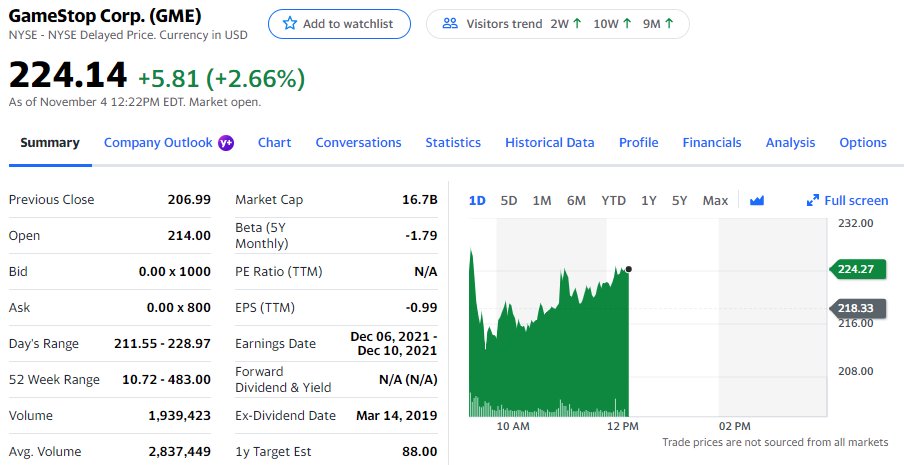Image resolution: width=904 pixels, height=465 pixels.
Task: Open the Historical Data tab
Action: [549, 143]
